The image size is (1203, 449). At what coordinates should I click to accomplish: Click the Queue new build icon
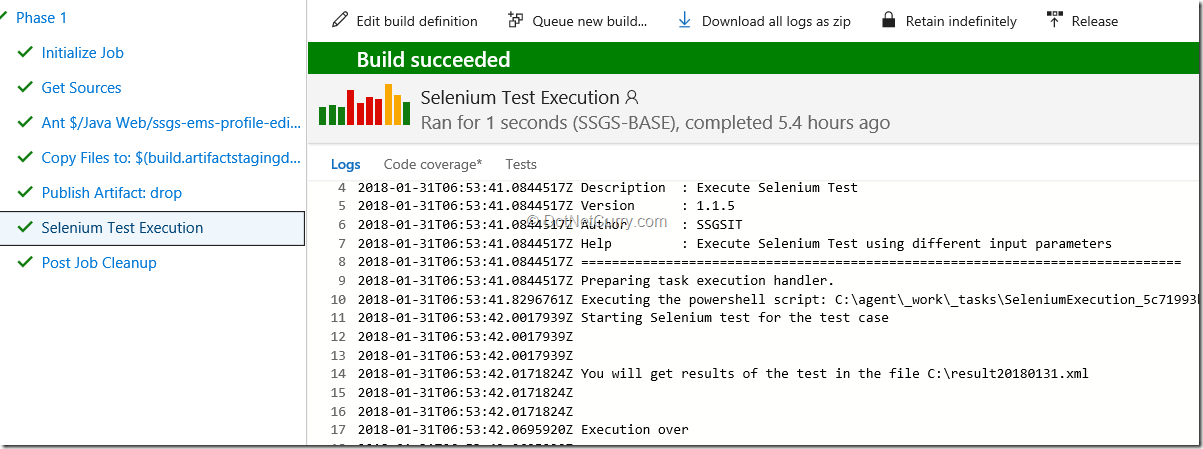[516, 20]
